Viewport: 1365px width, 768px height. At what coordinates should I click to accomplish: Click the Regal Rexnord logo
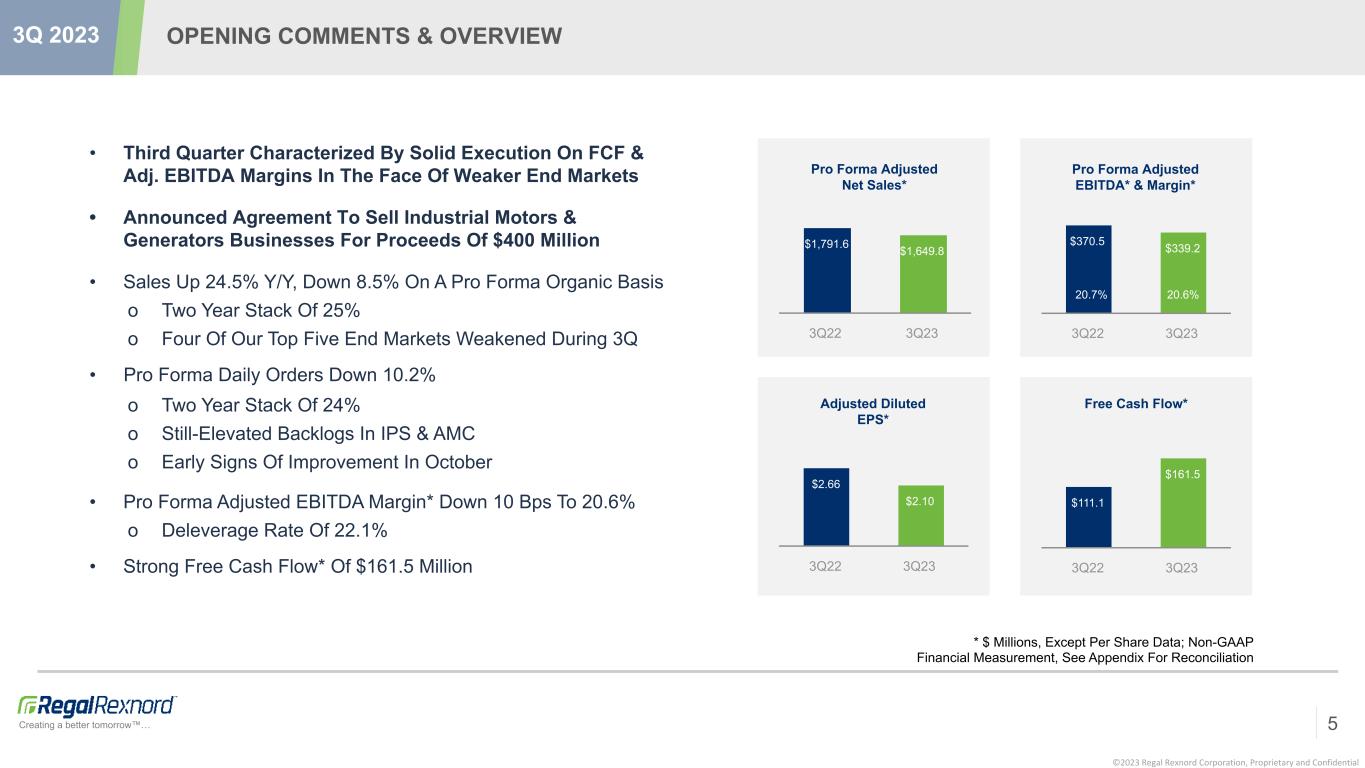click(97, 706)
